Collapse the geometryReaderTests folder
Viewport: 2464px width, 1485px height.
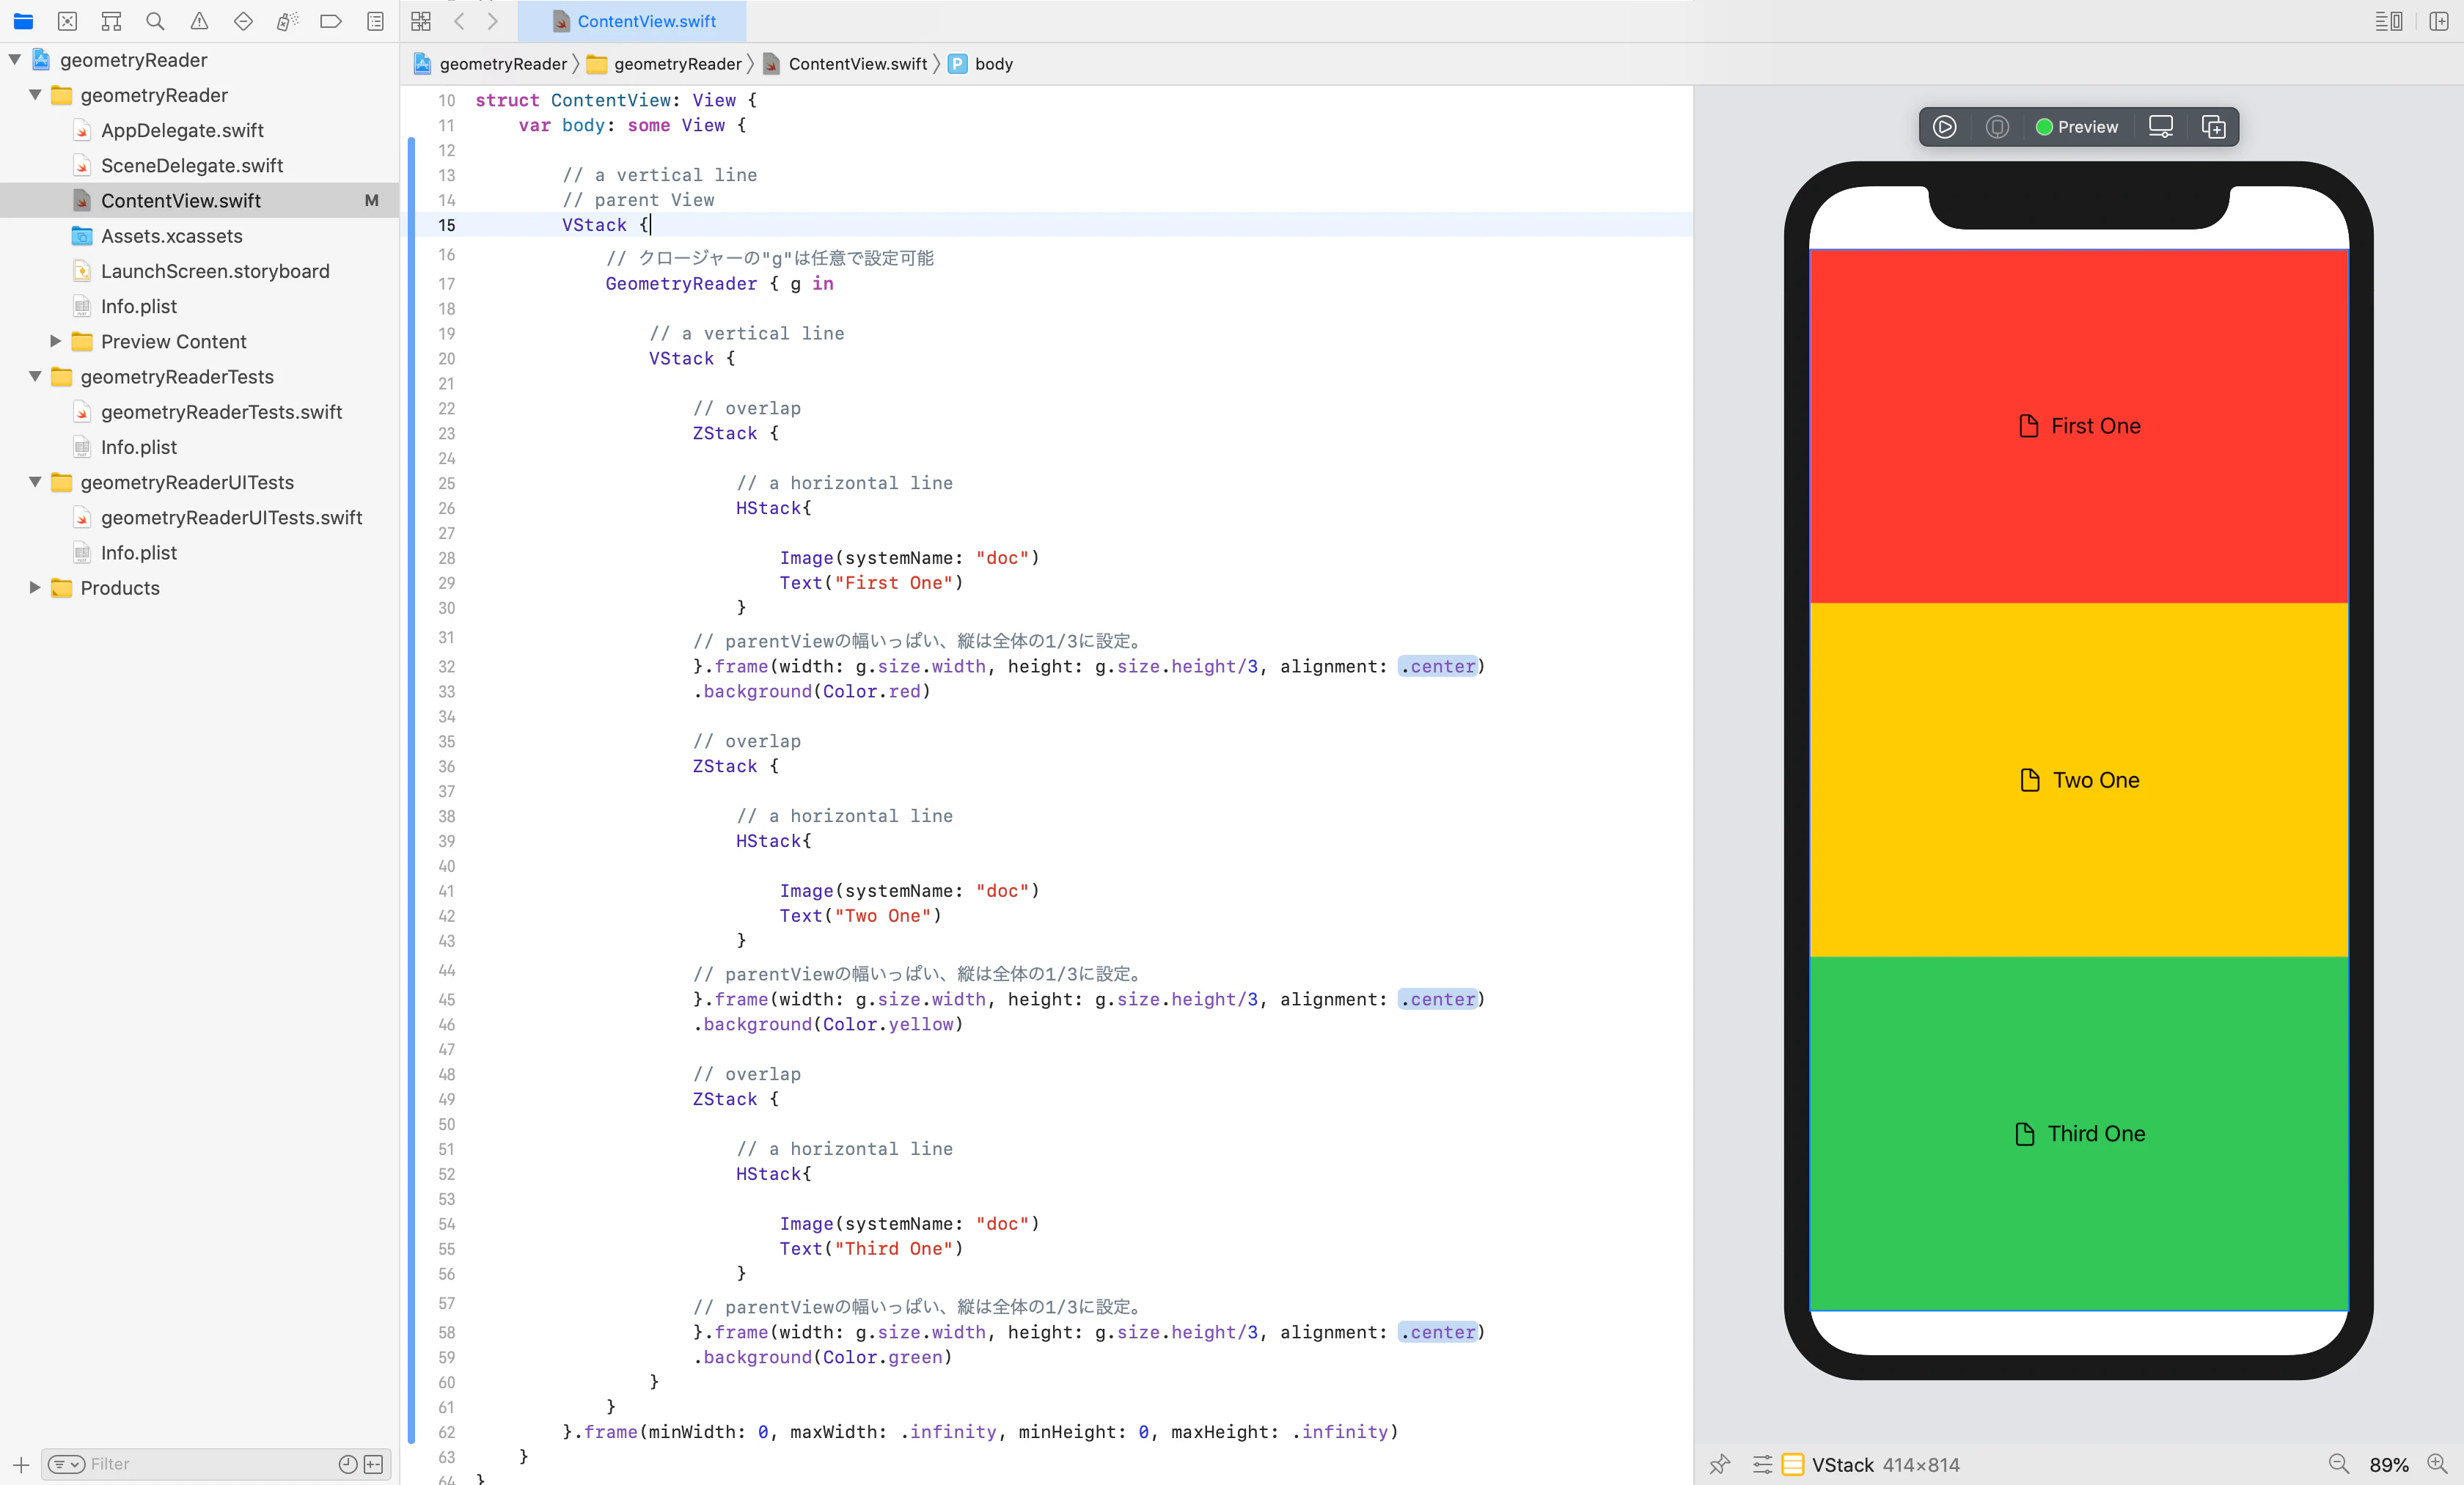(x=35, y=376)
